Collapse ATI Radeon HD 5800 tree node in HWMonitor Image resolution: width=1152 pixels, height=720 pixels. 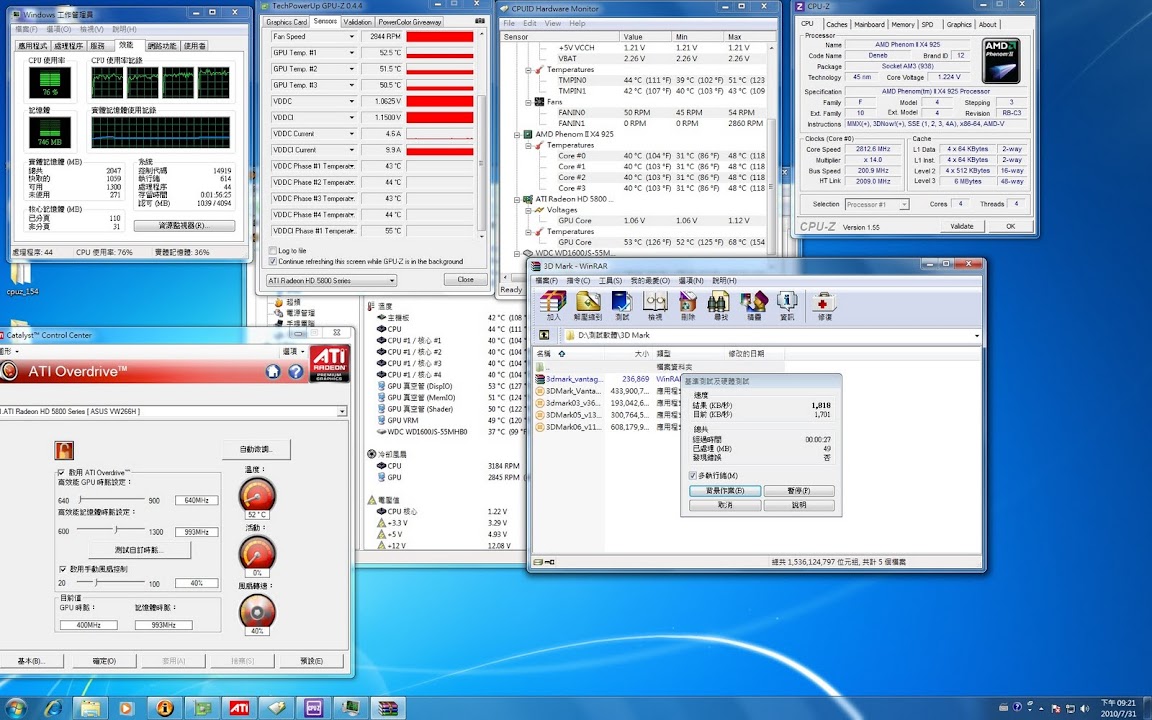(x=517, y=199)
